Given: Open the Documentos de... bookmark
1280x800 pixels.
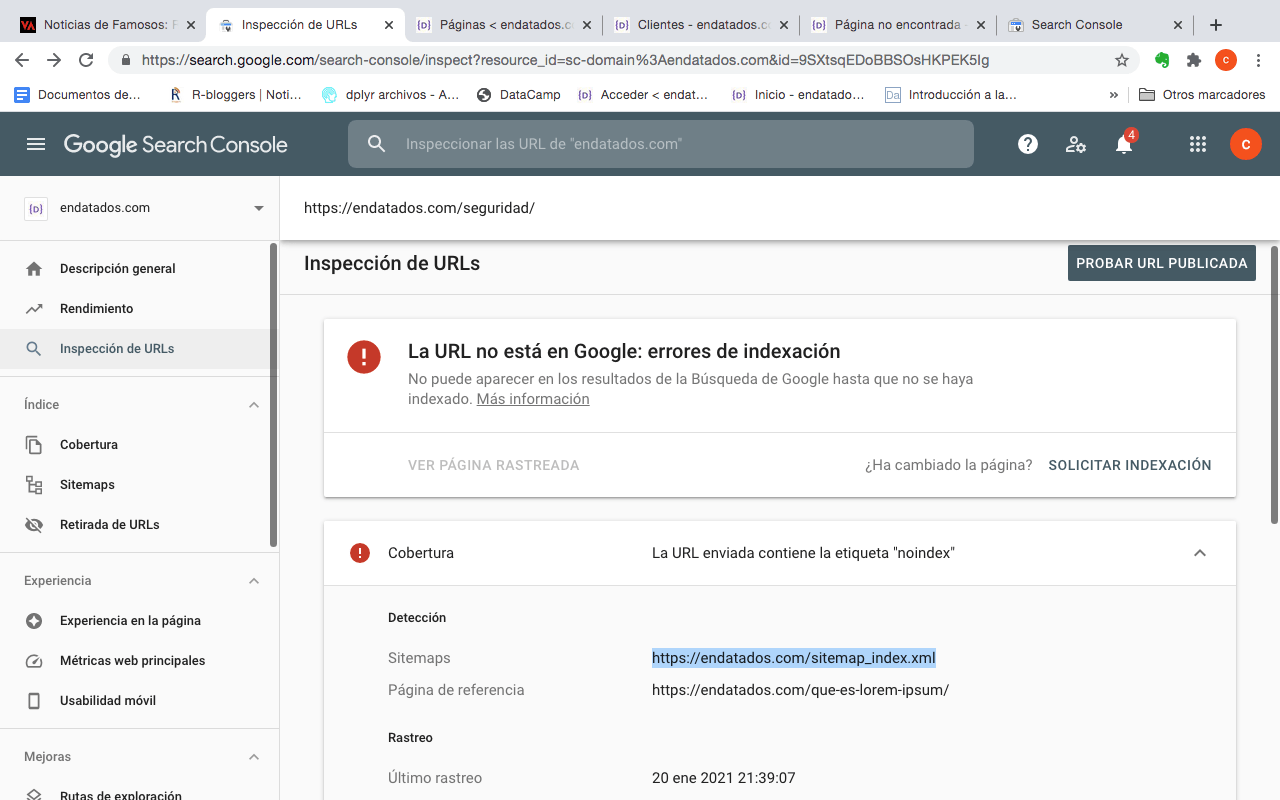Looking at the screenshot, I should pyautogui.click(x=78, y=95).
